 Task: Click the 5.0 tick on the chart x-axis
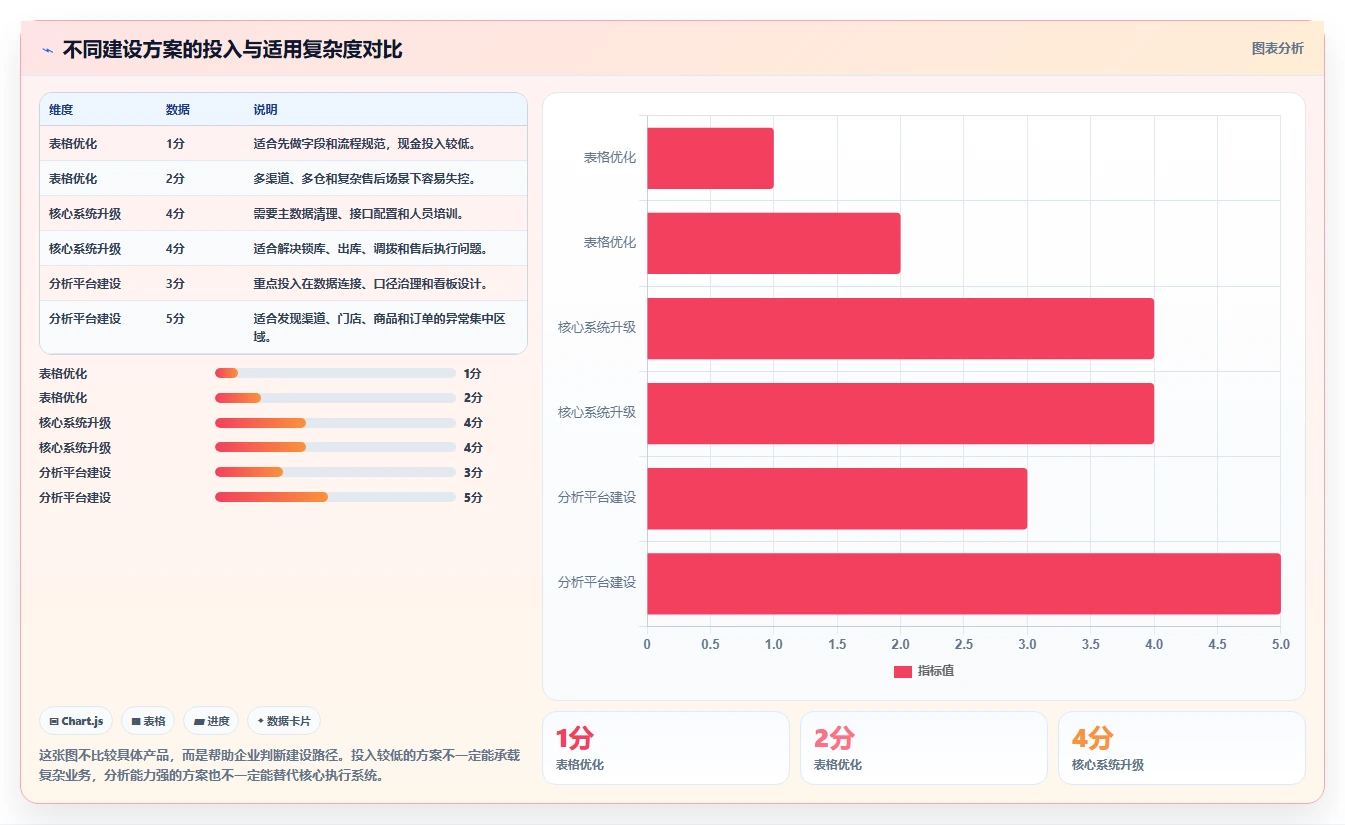(1280, 645)
